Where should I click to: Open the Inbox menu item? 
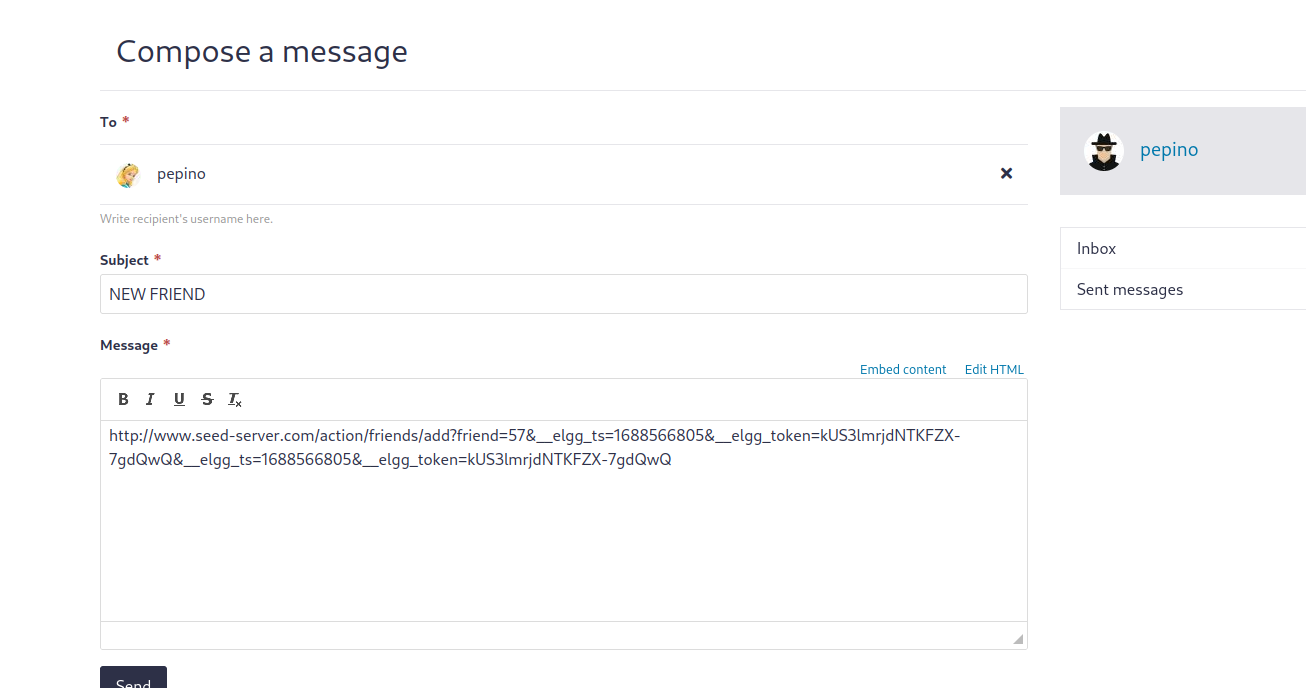coord(1183,248)
